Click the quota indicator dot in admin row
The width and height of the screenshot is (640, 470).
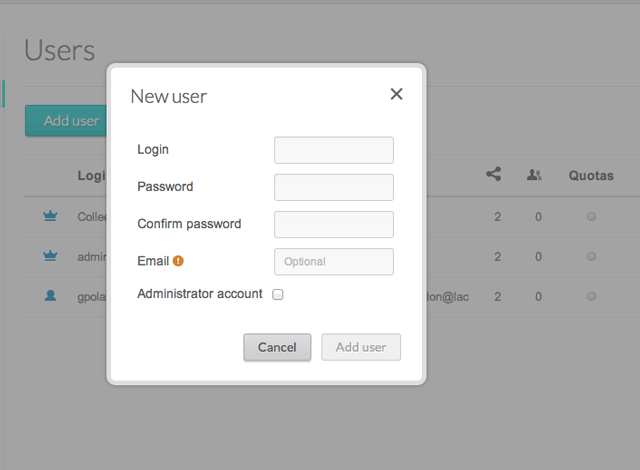591,256
